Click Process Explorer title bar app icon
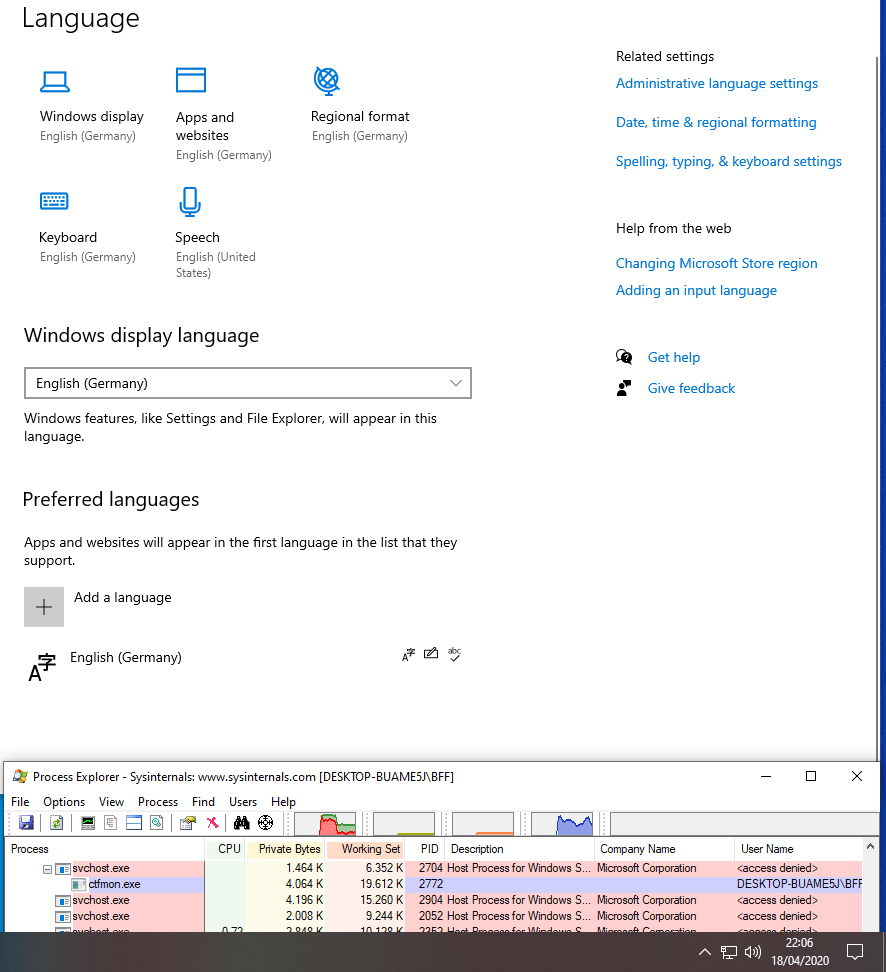 [x=20, y=776]
